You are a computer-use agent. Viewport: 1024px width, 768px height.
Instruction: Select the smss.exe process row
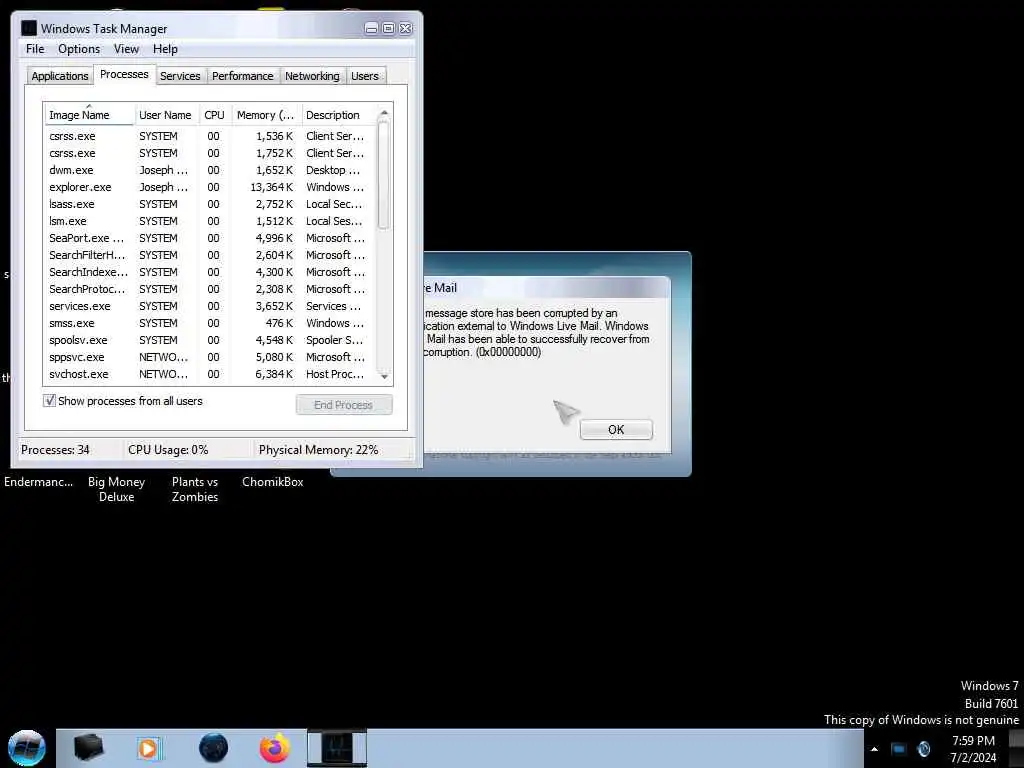(x=209, y=323)
